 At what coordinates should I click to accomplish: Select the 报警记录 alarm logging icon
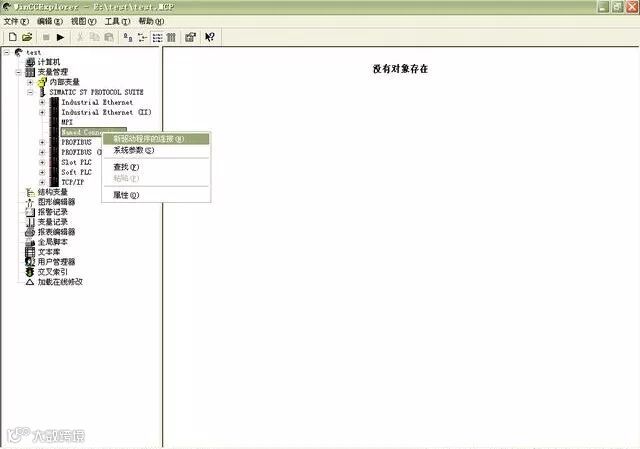coord(30,212)
